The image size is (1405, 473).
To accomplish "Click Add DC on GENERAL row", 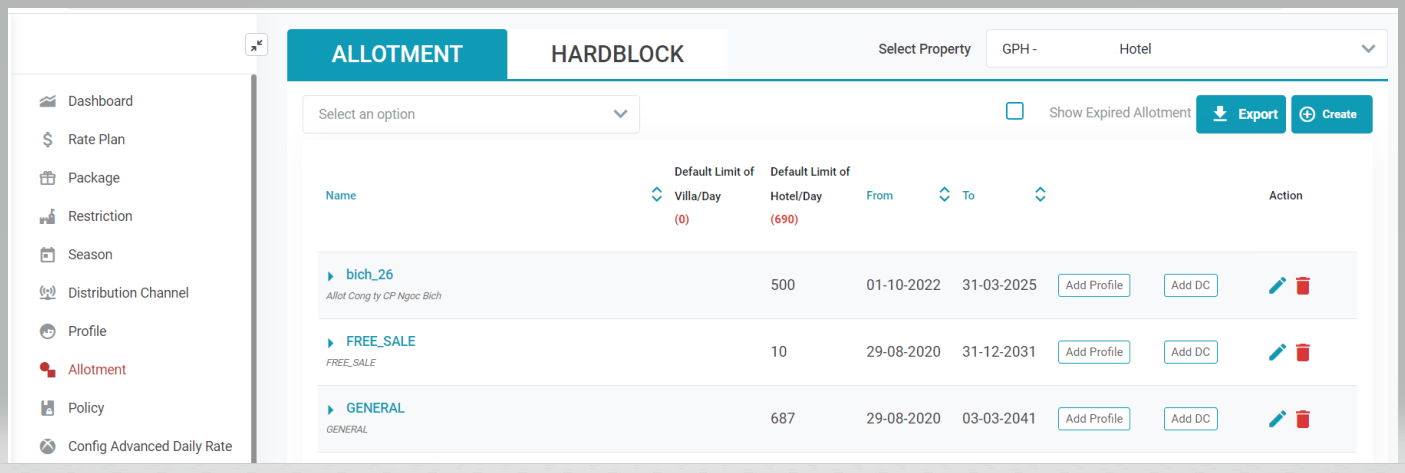I will (1190, 419).
